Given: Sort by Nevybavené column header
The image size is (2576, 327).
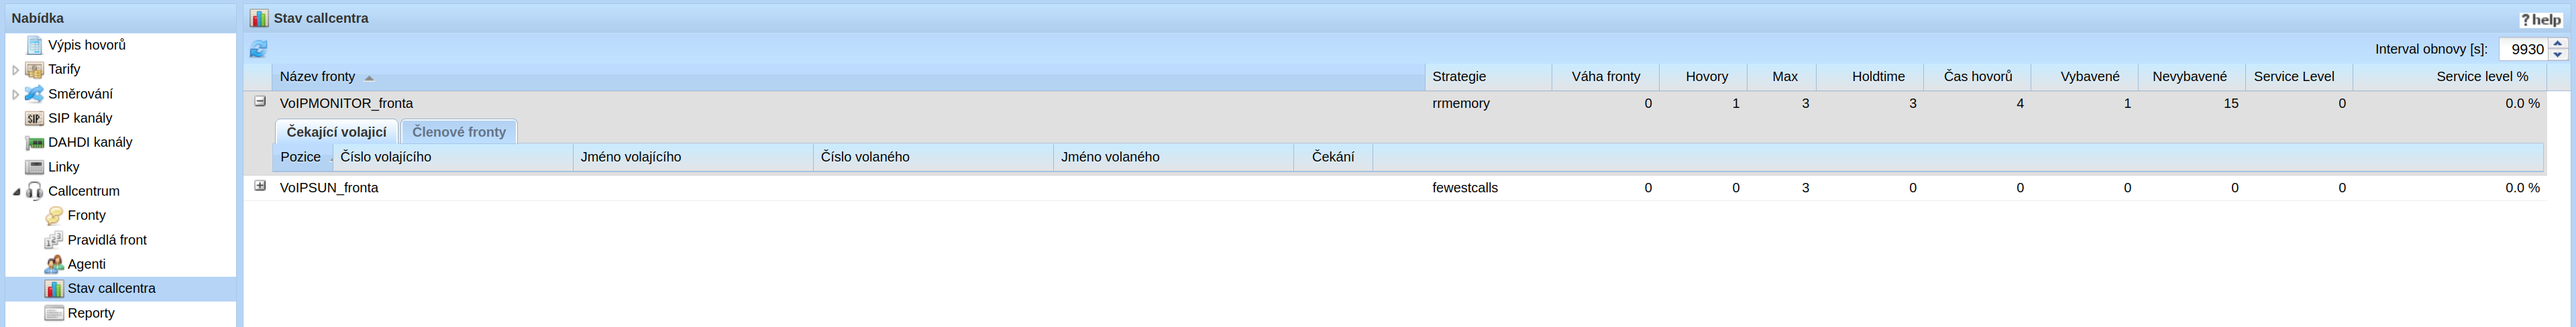Looking at the screenshot, I should 2192,77.
